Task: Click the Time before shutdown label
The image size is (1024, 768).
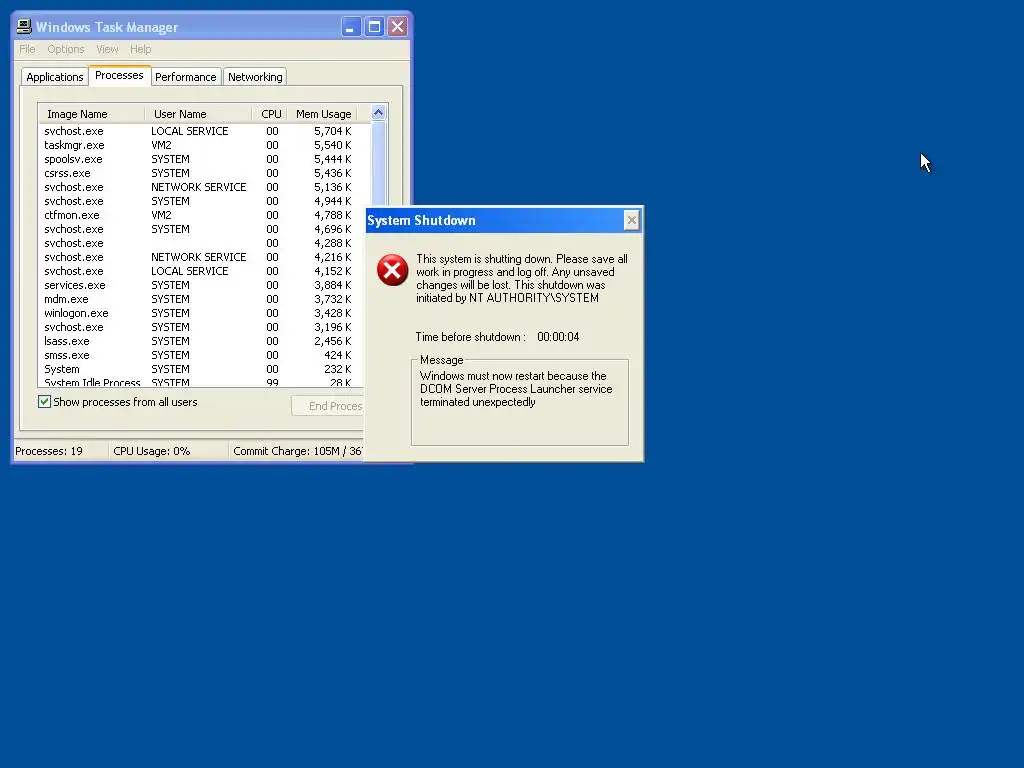Action: pos(470,337)
